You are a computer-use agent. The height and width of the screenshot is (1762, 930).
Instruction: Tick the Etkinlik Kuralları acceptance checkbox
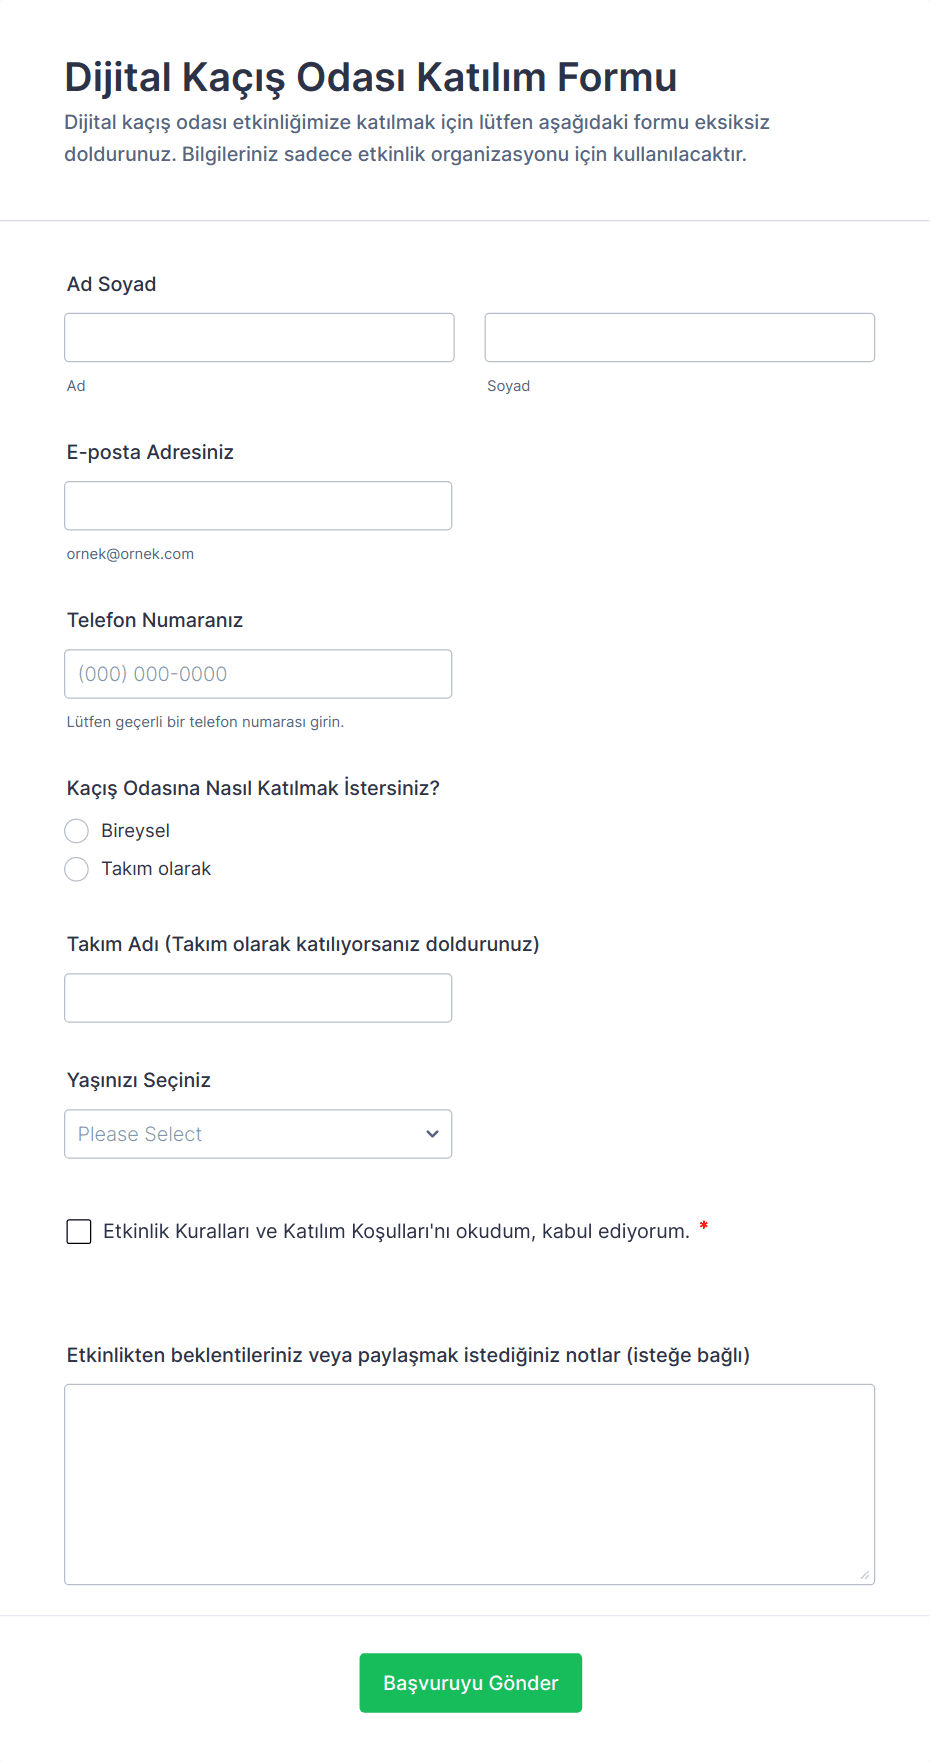click(79, 1232)
